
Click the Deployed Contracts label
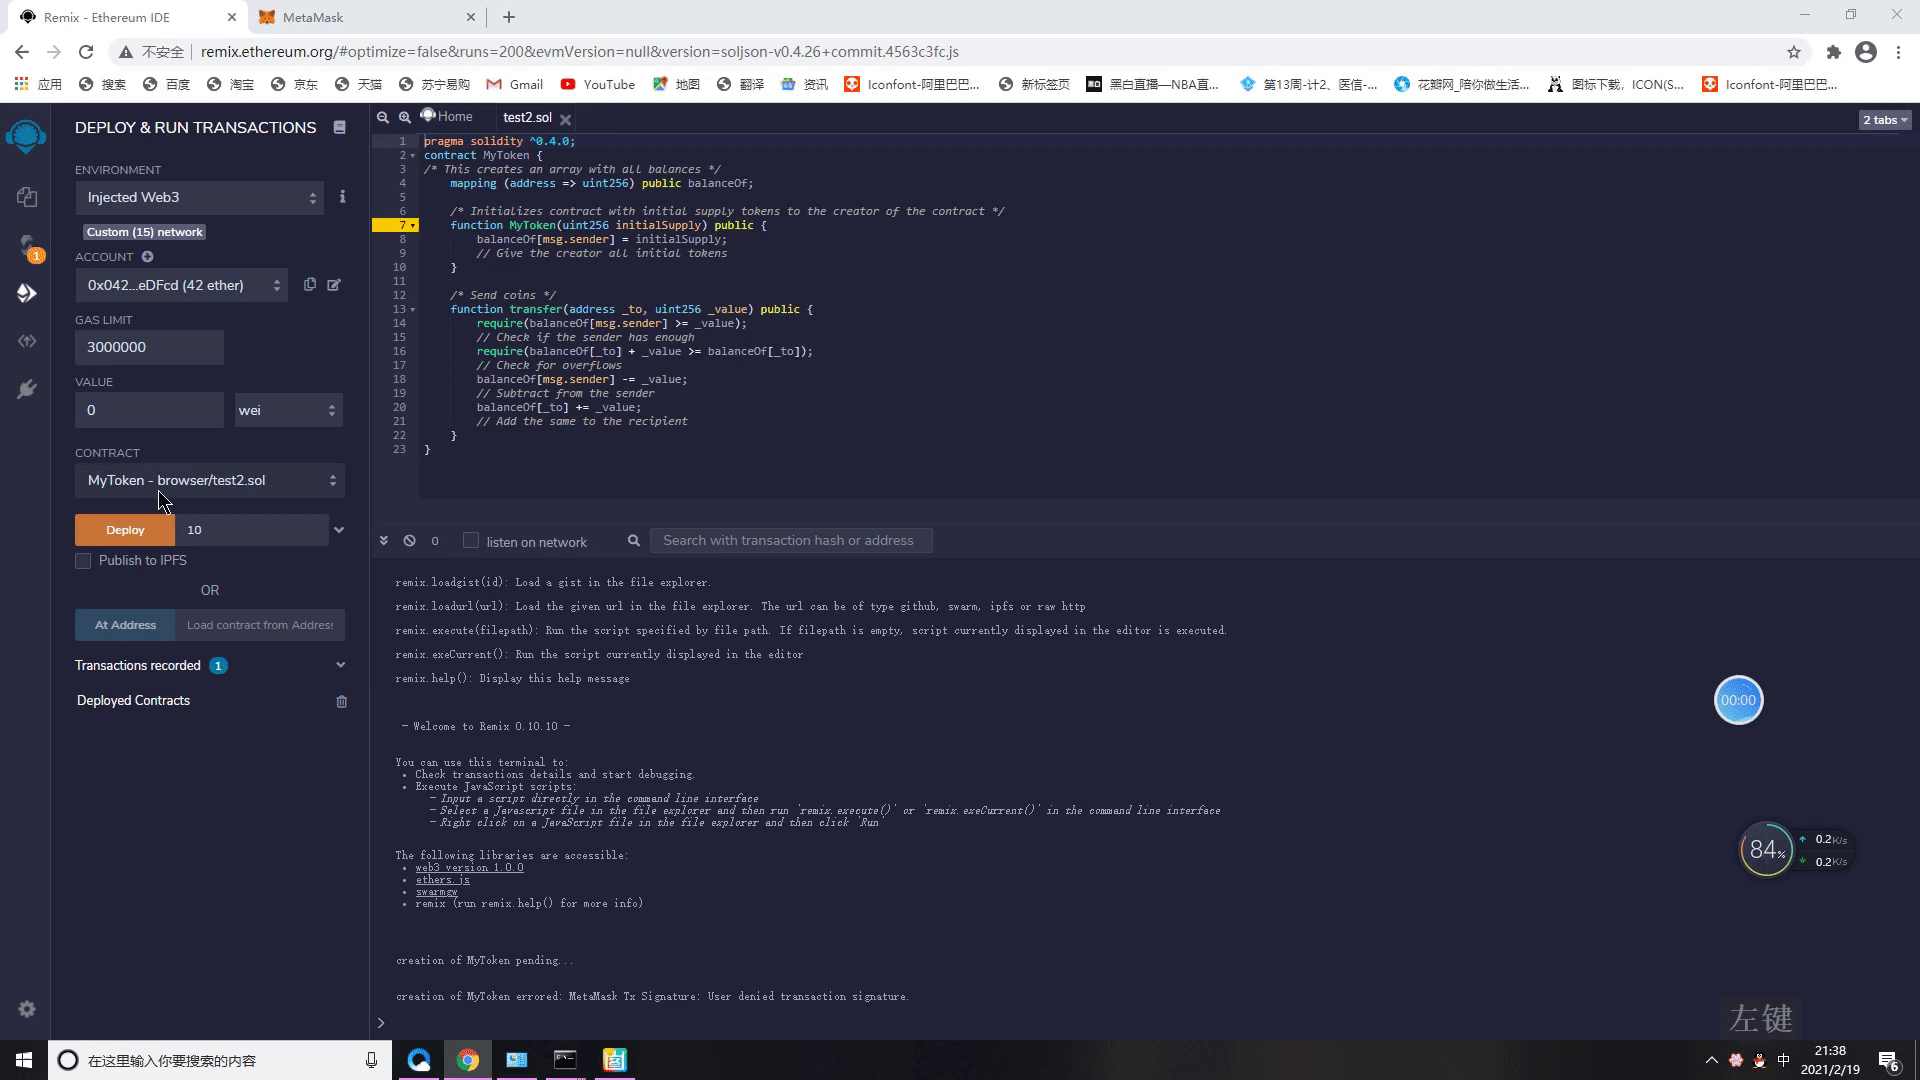pyautogui.click(x=133, y=701)
